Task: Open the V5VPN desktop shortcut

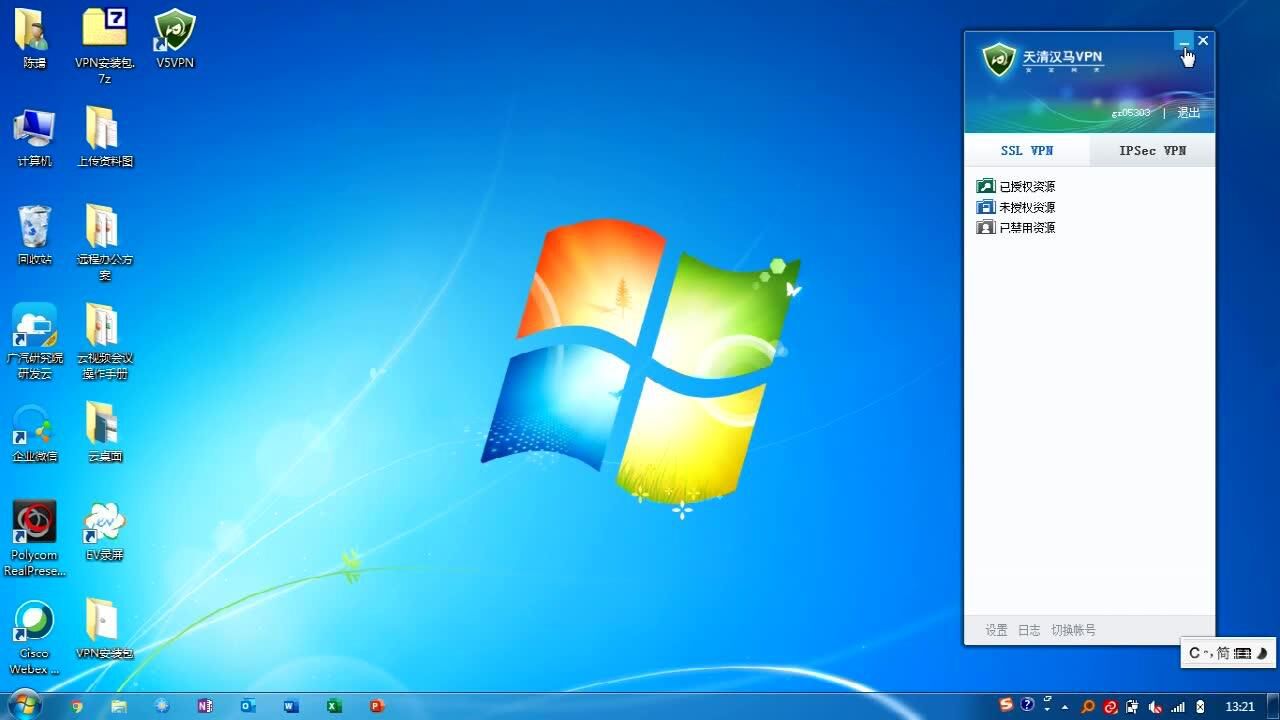Action: coord(175,39)
